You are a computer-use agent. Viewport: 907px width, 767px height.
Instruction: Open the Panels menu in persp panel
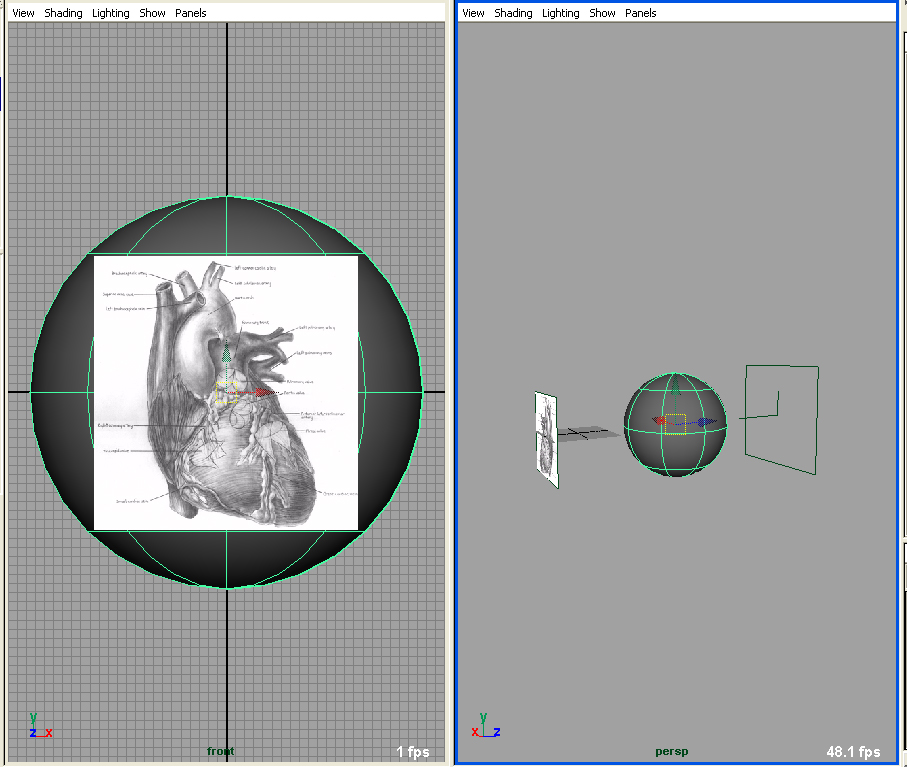pyautogui.click(x=640, y=13)
